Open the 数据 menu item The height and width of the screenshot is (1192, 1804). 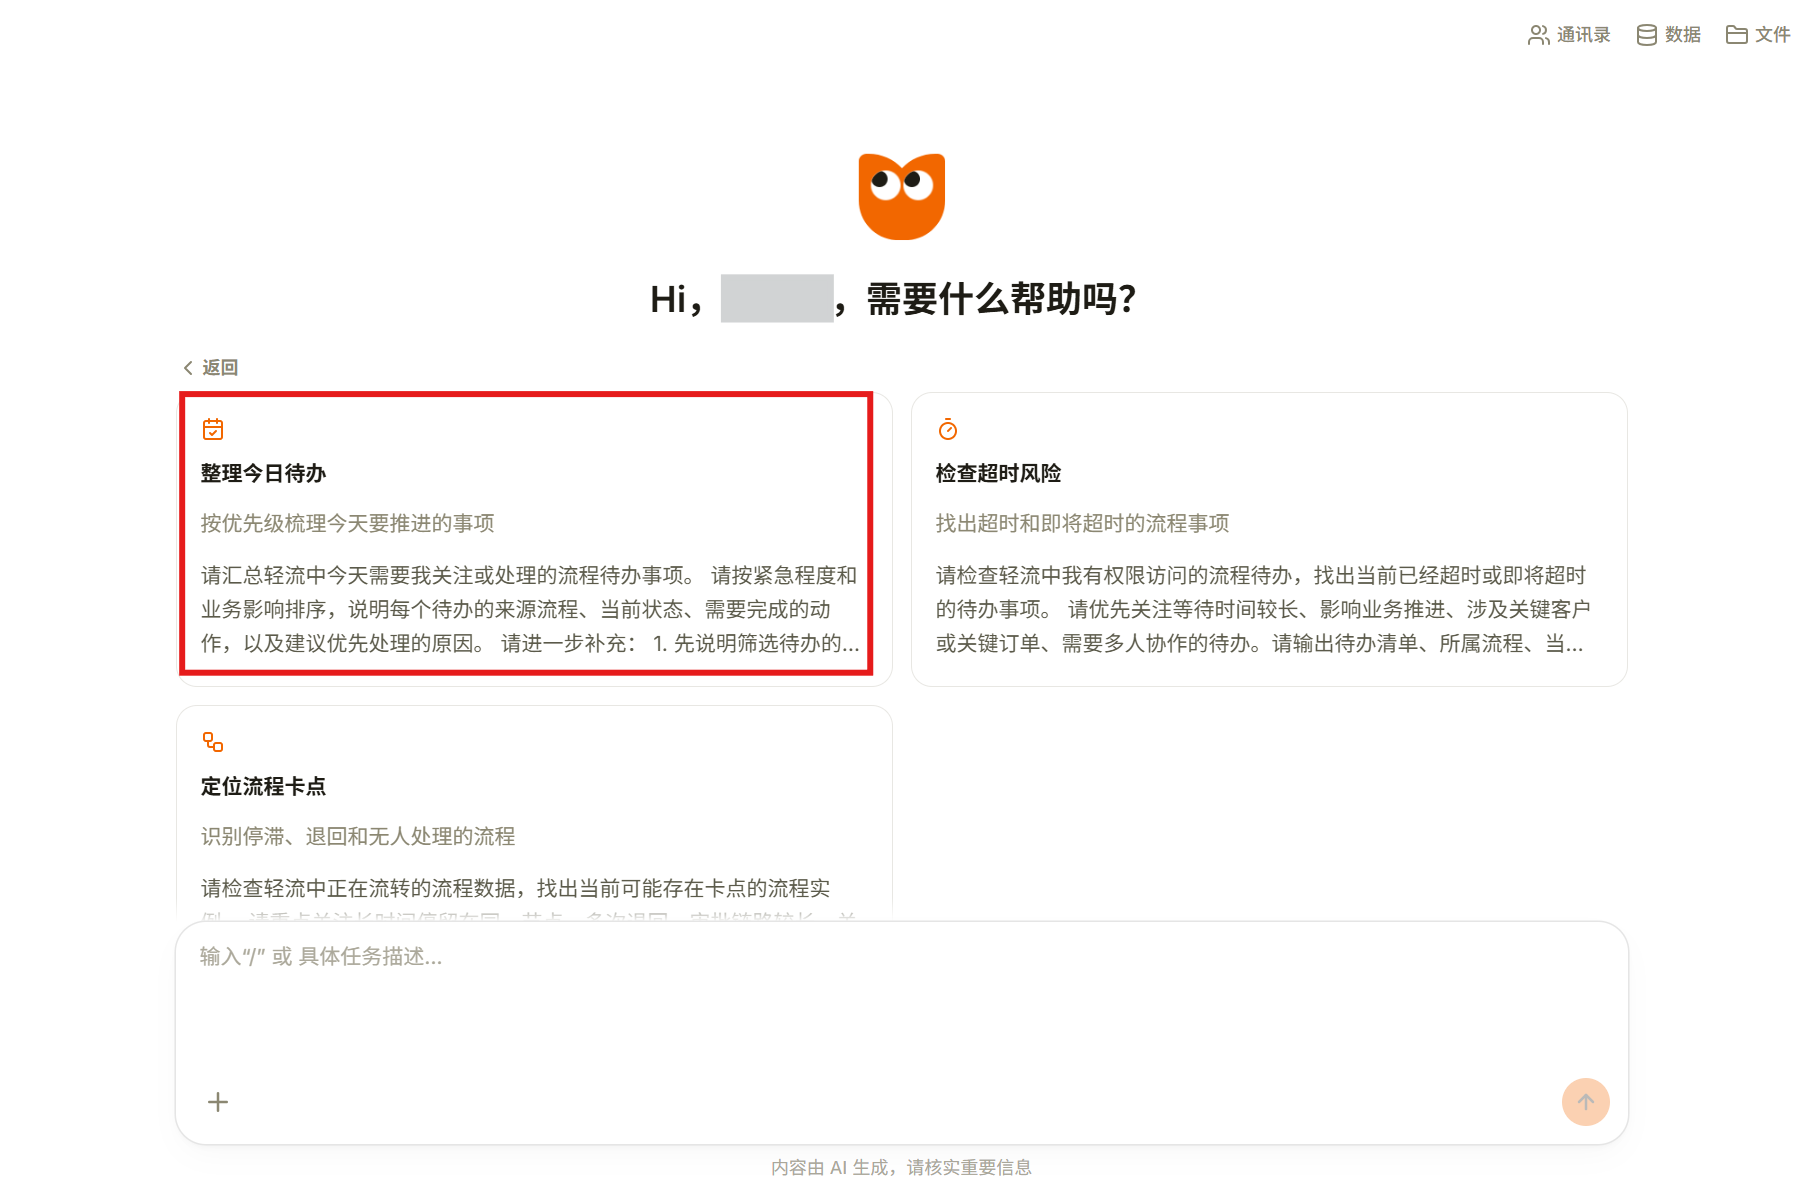pyautogui.click(x=1669, y=35)
